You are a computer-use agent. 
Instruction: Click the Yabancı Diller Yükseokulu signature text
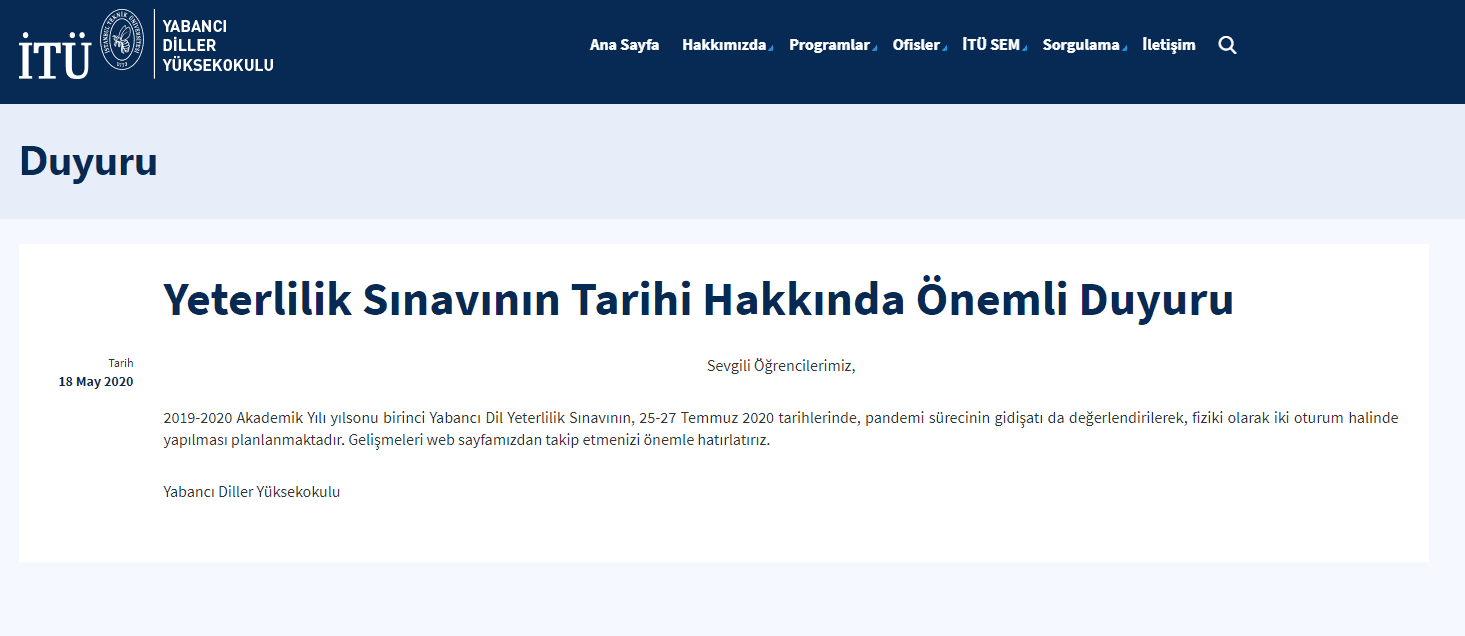tap(251, 491)
